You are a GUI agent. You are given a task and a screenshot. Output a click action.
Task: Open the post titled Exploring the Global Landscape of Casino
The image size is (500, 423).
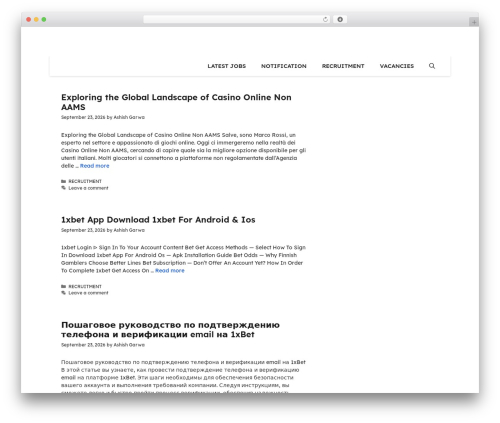coord(176,102)
